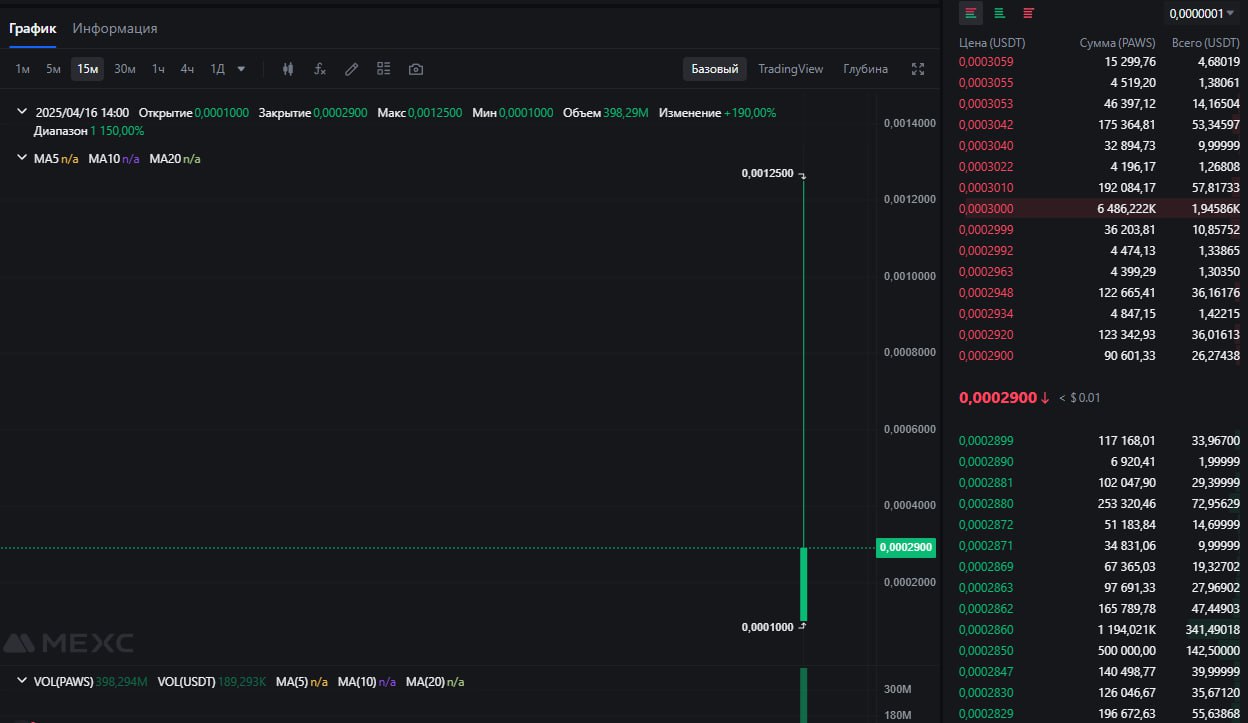Select ask price 0,0003000 in order book
Screen dimensions: 1248x723
pos(986,208)
